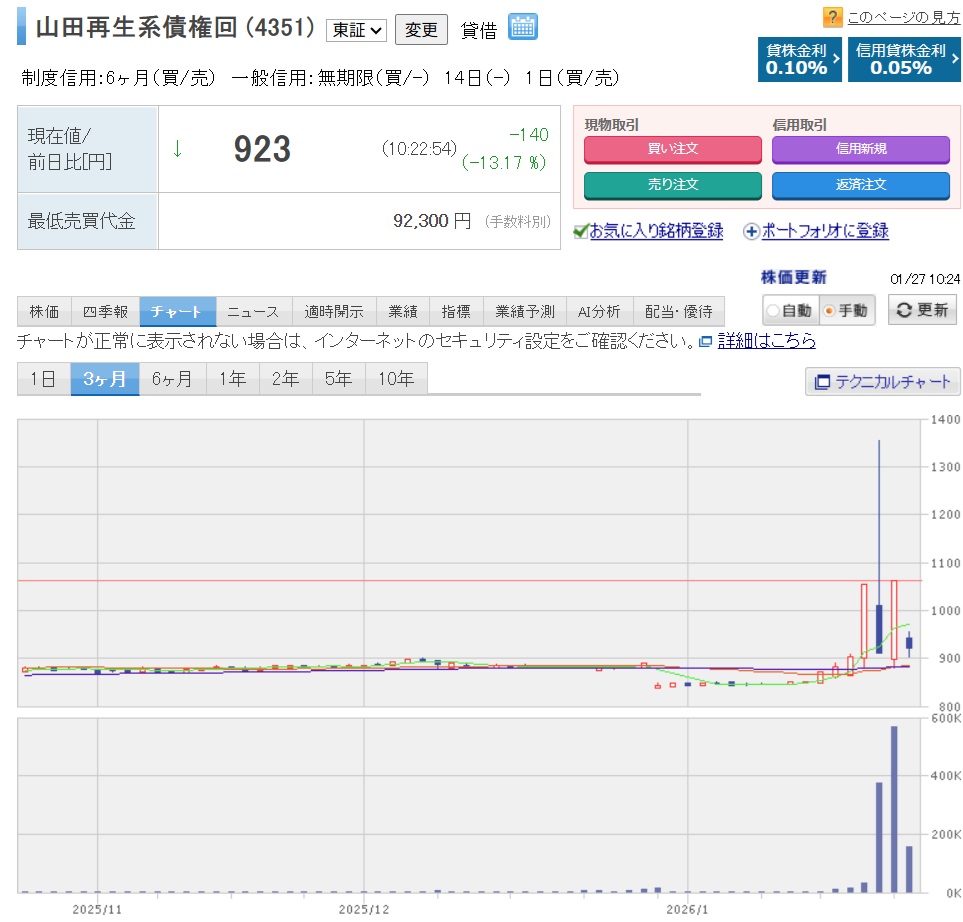
Task: Click the small popup icon before 詳細はこちら
Action: (x=705, y=342)
